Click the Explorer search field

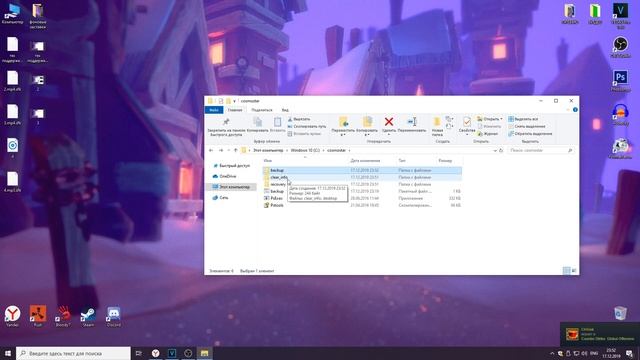click(x=540, y=151)
